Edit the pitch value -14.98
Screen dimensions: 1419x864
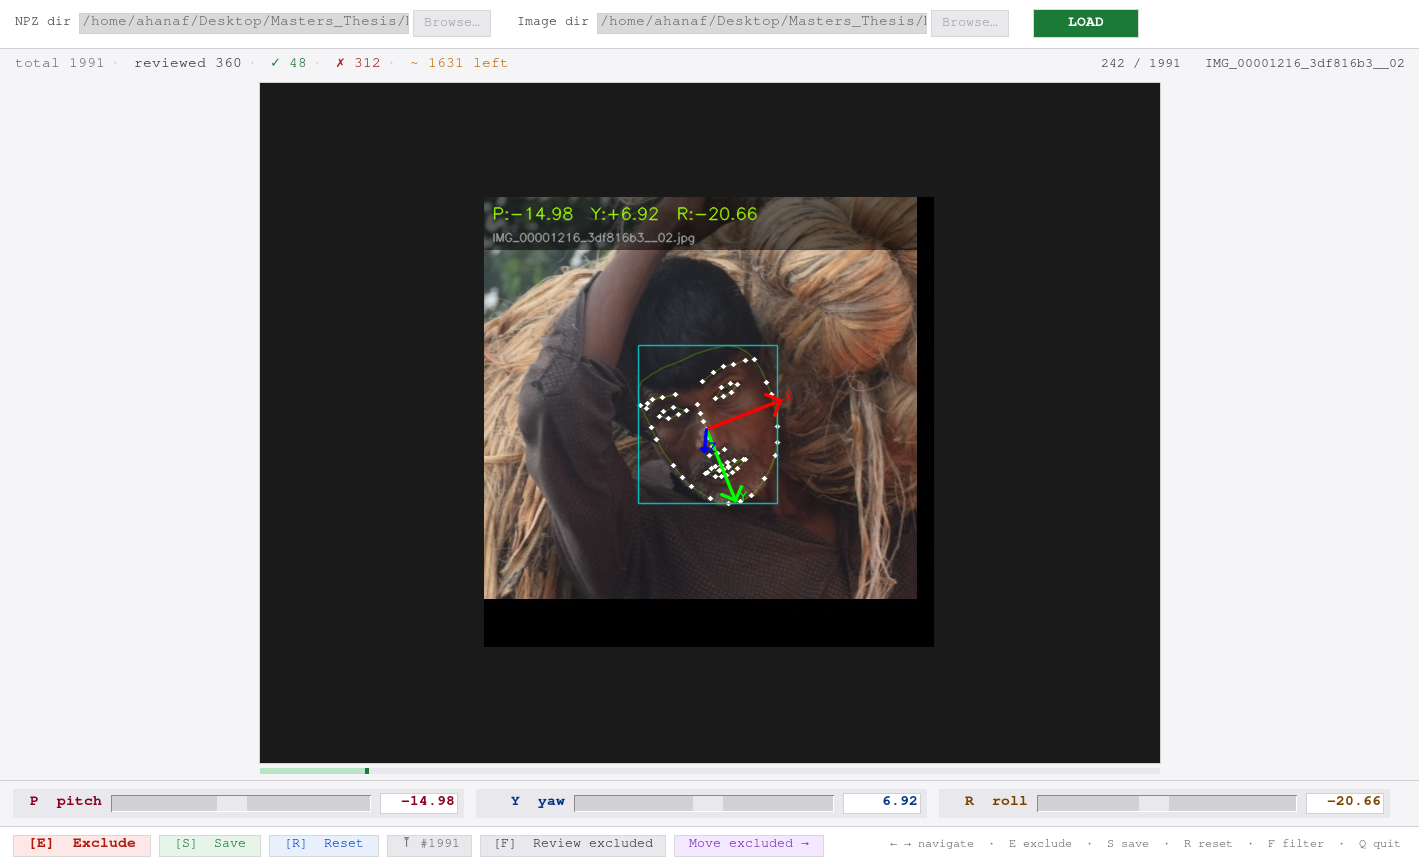coord(419,803)
